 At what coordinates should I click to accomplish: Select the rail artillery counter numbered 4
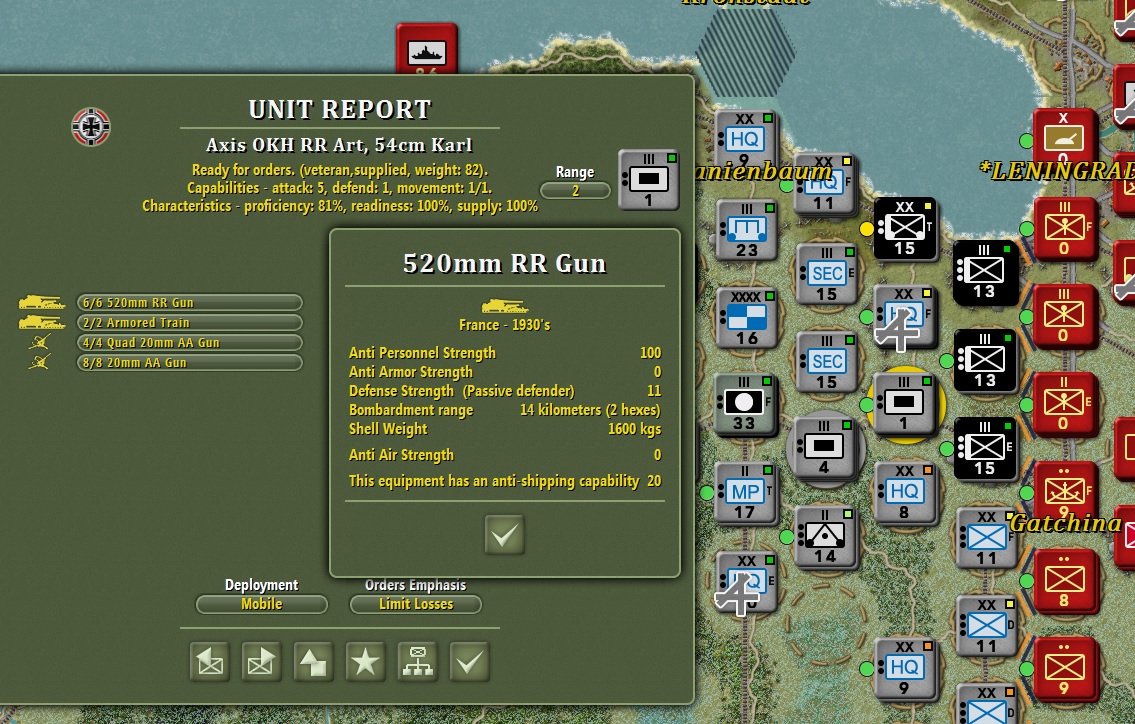[825, 448]
